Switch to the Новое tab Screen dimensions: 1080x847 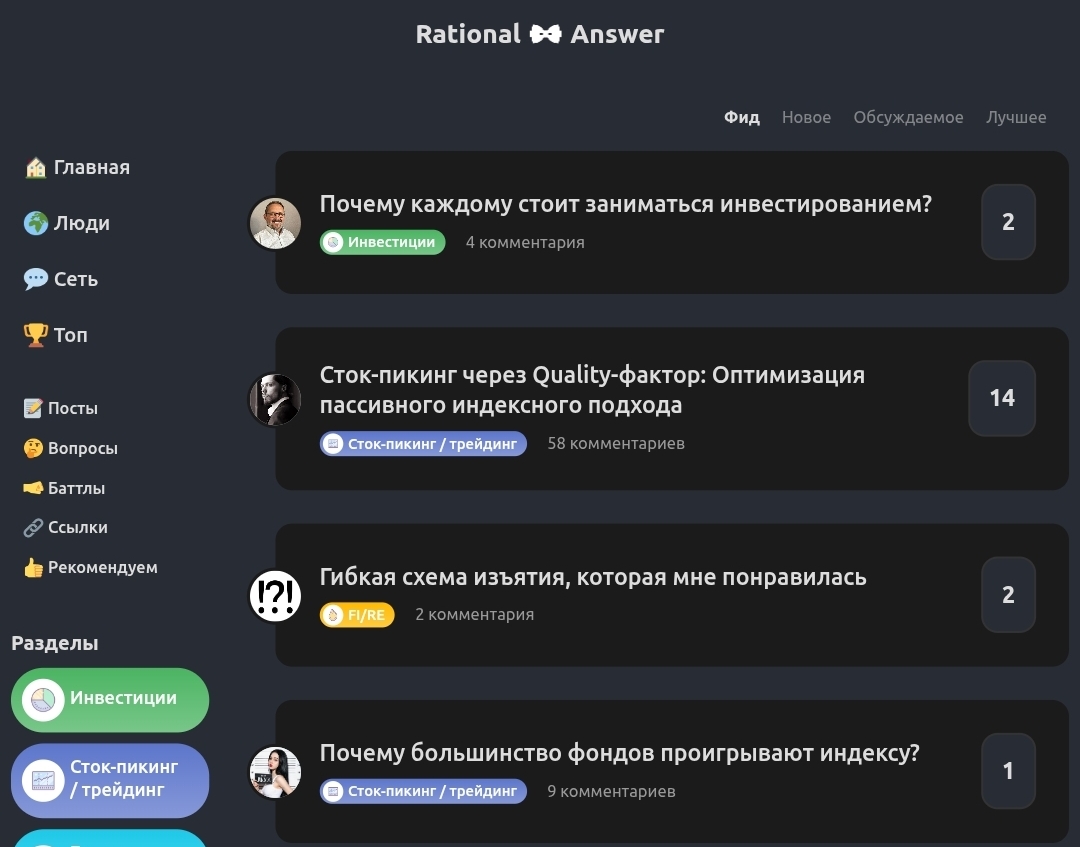(x=806, y=117)
